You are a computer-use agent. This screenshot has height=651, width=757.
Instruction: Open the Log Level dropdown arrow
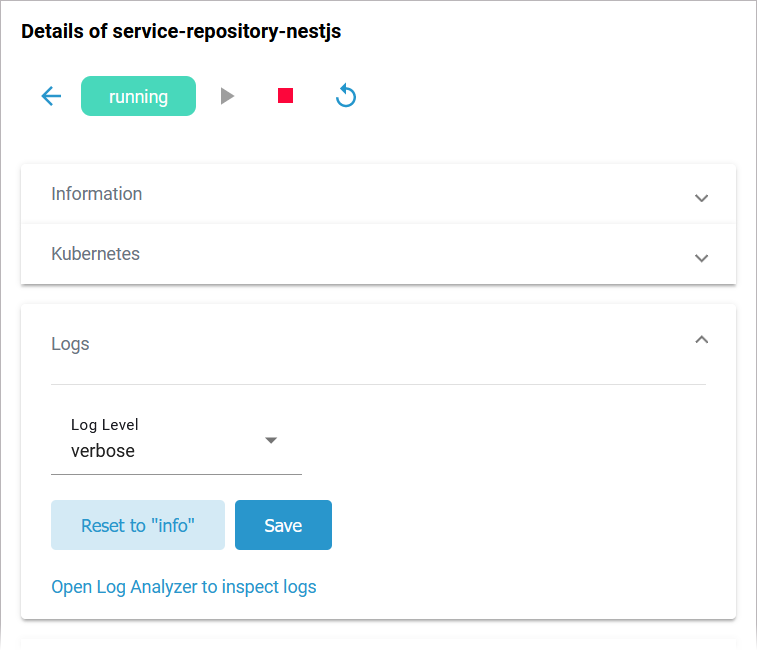(270, 440)
